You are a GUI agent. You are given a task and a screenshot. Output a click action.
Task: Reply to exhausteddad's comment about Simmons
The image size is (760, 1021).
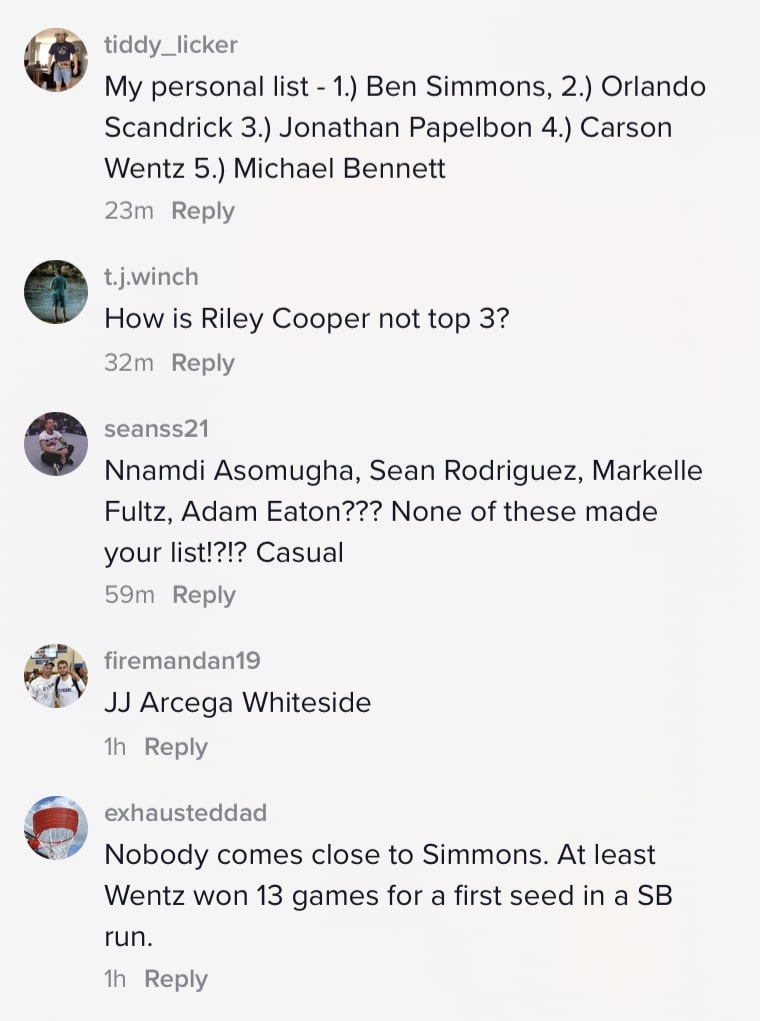click(176, 979)
